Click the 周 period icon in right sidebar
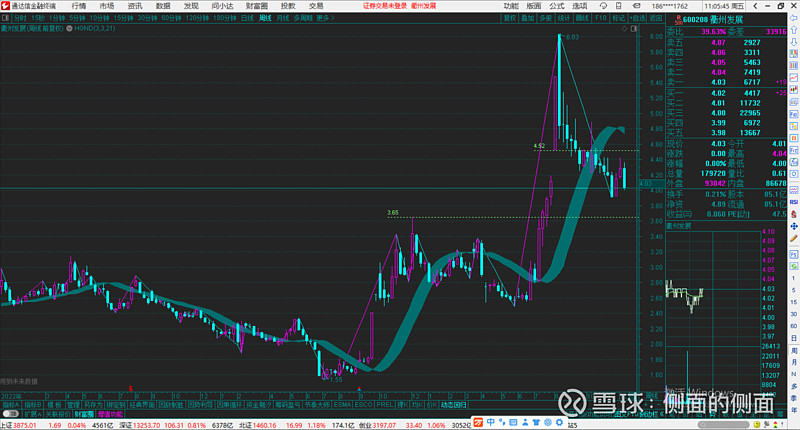Screen dimensions: 800x430 [794, 351]
